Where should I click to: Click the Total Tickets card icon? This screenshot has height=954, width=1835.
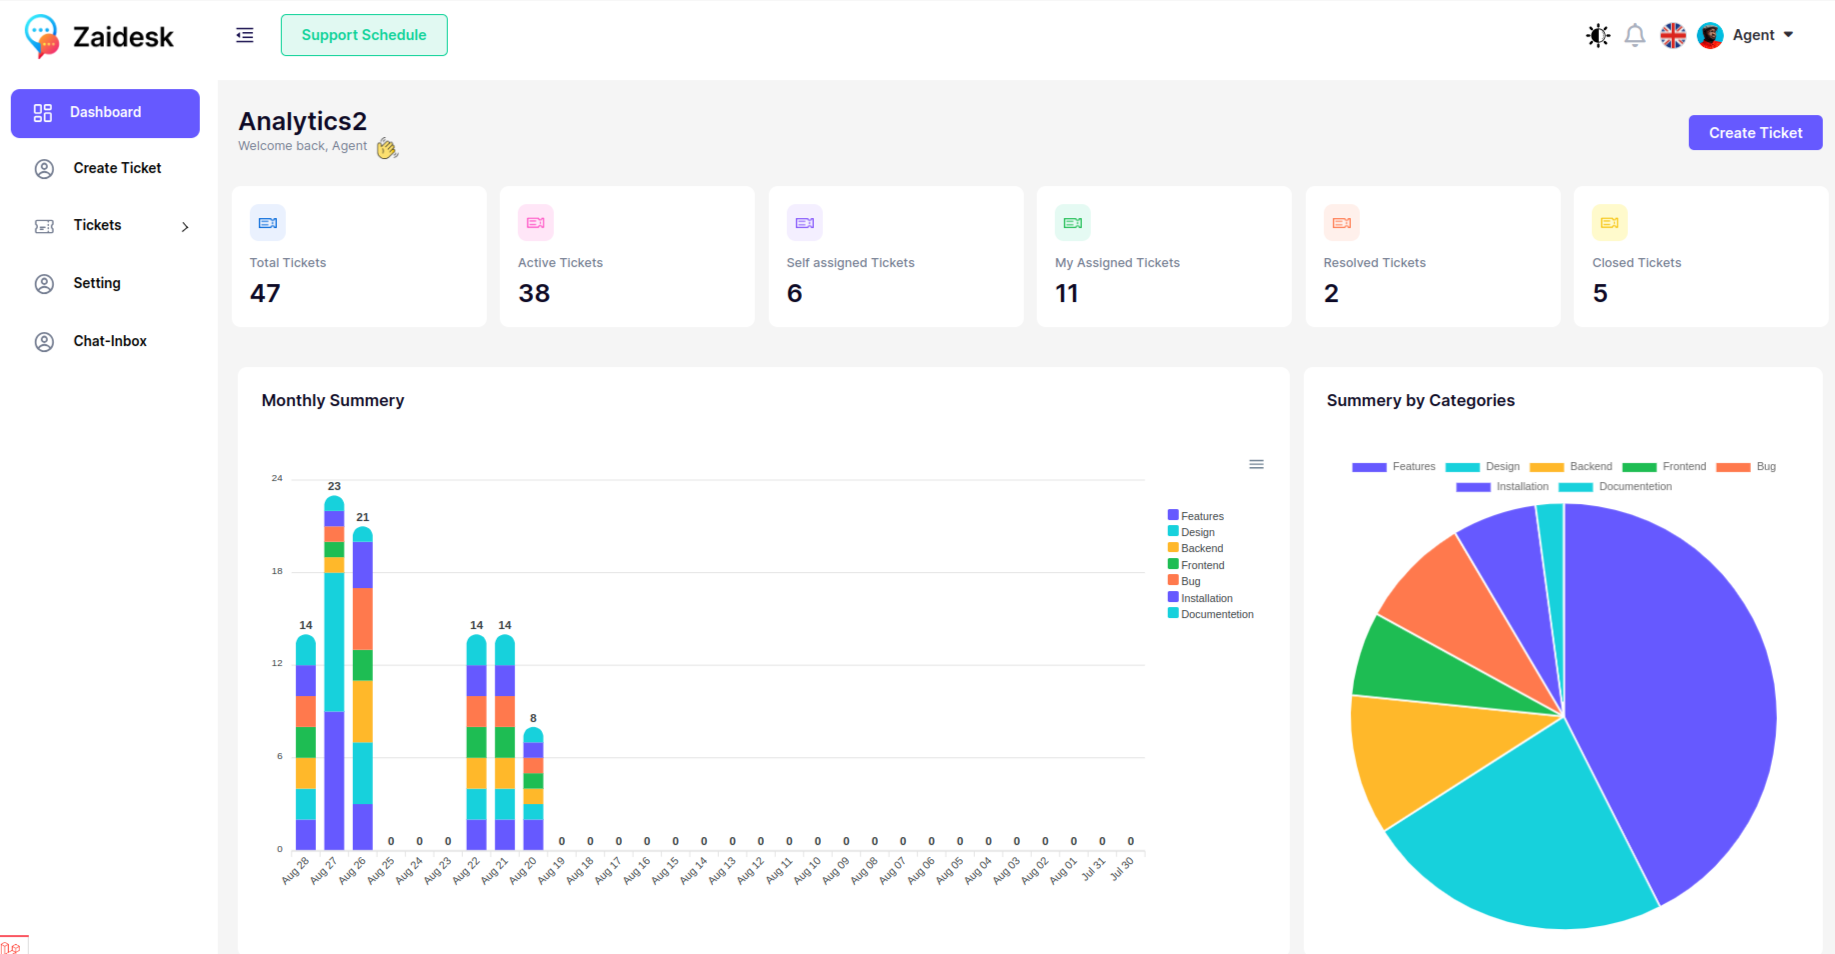click(x=268, y=223)
